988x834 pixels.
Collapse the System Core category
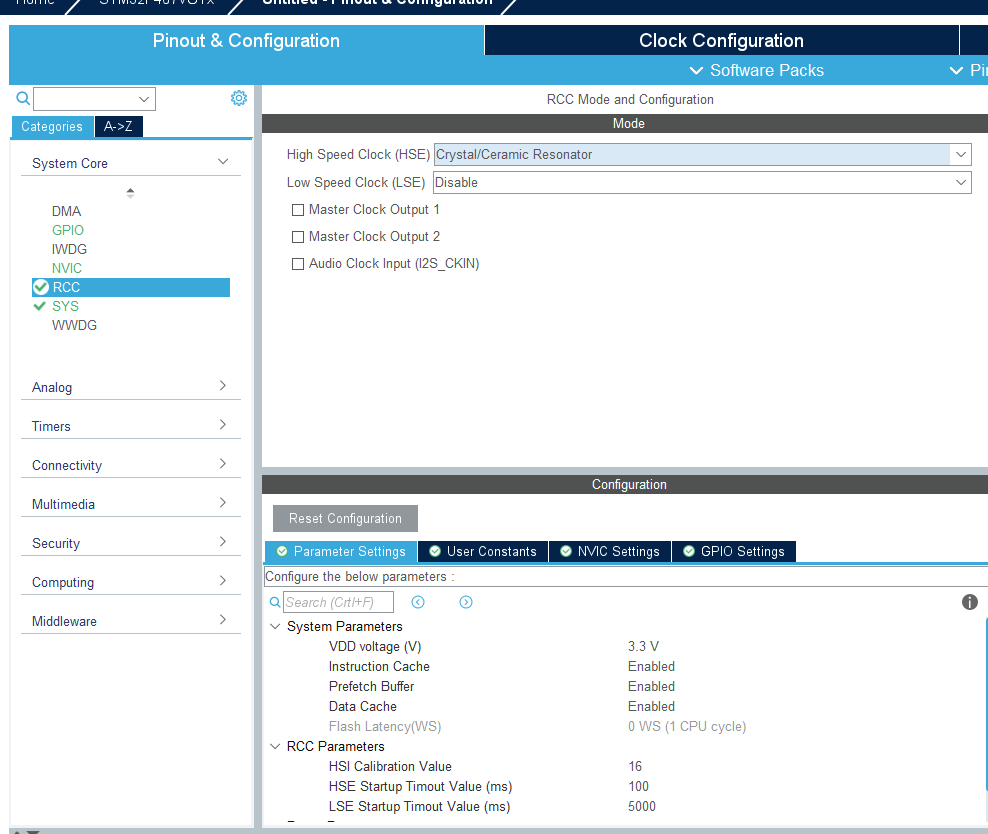[x=223, y=162]
